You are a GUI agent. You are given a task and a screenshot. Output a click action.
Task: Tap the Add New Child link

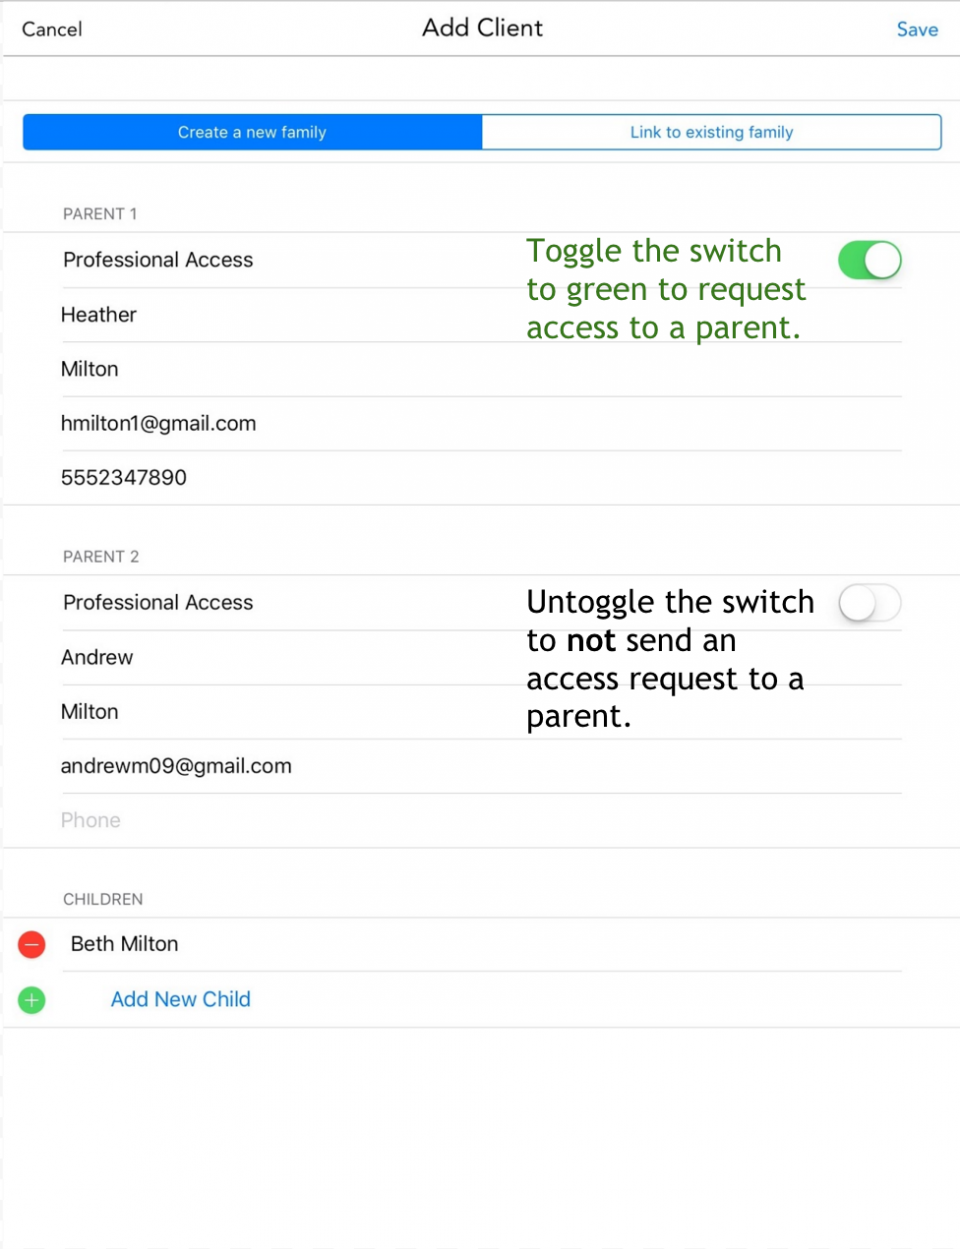[x=181, y=999]
